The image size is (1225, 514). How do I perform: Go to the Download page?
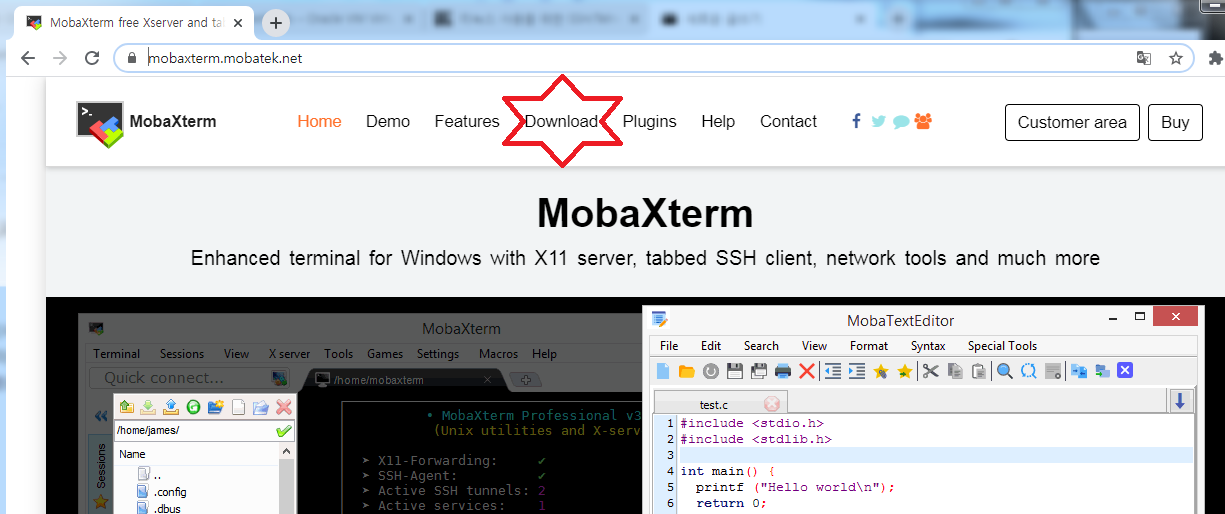[561, 122]
